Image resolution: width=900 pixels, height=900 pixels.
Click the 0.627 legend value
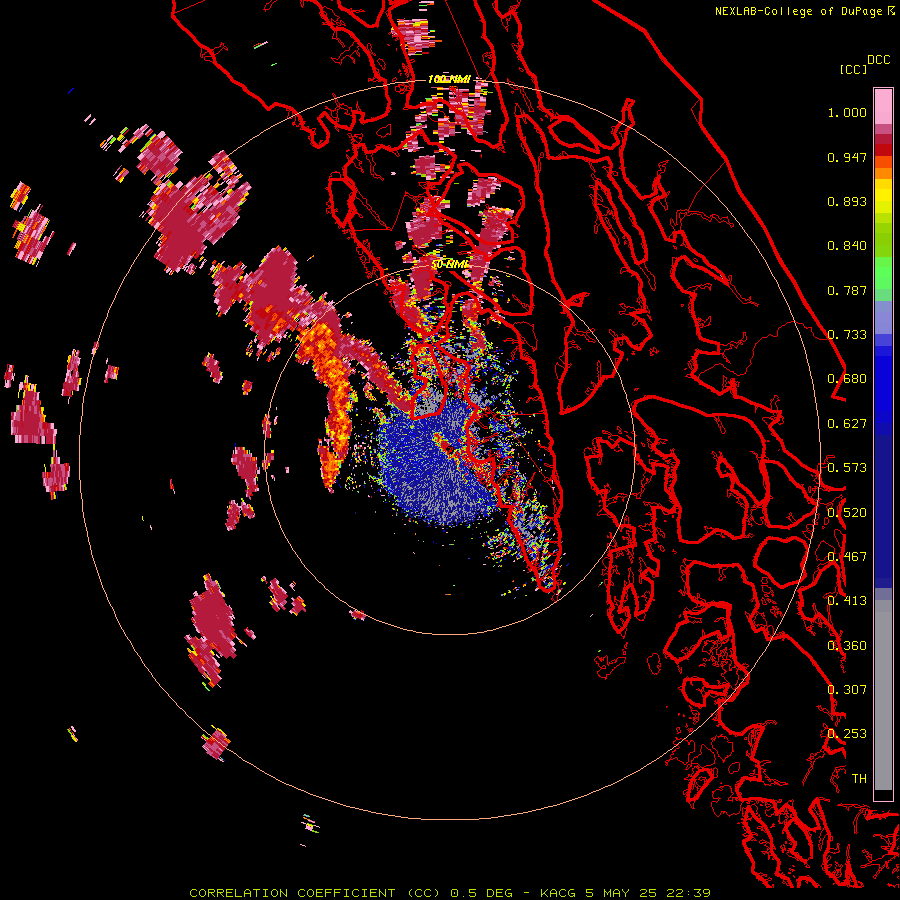click(847, 424)
